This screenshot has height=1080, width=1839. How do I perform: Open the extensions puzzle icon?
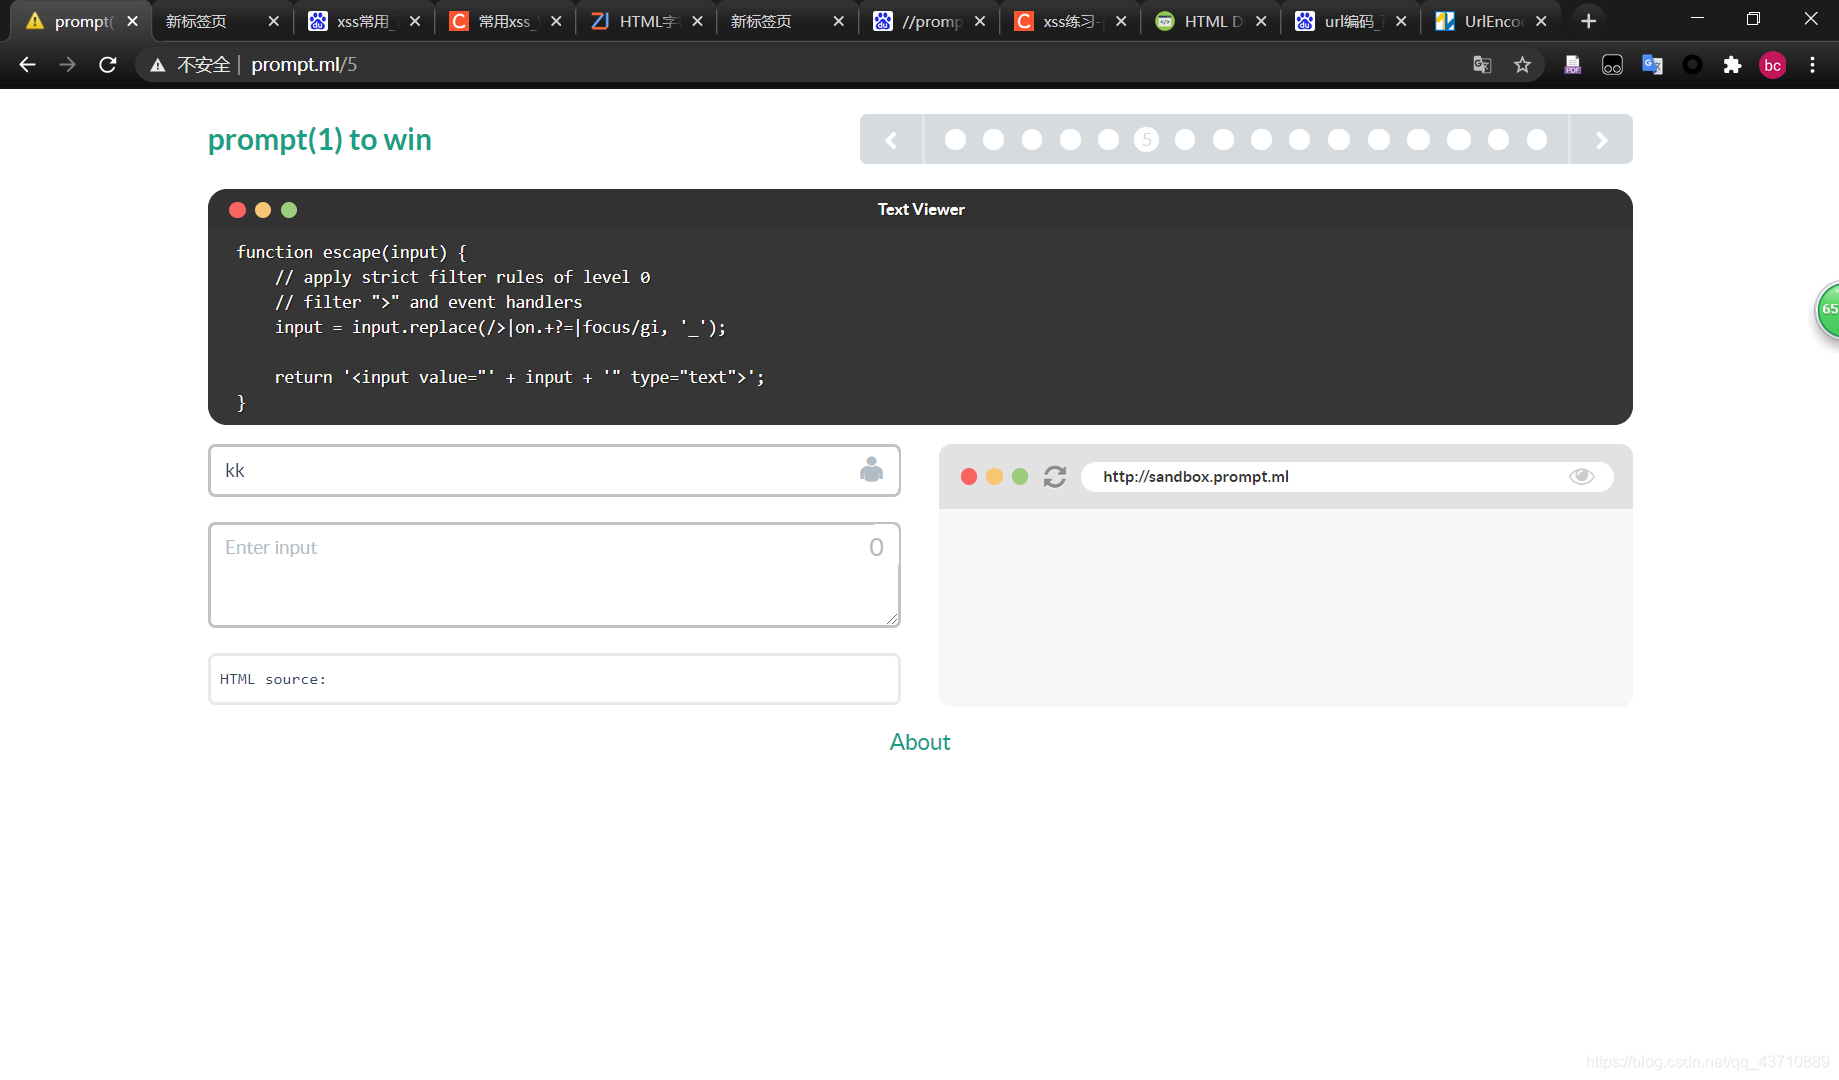(x=1732, y=65)
